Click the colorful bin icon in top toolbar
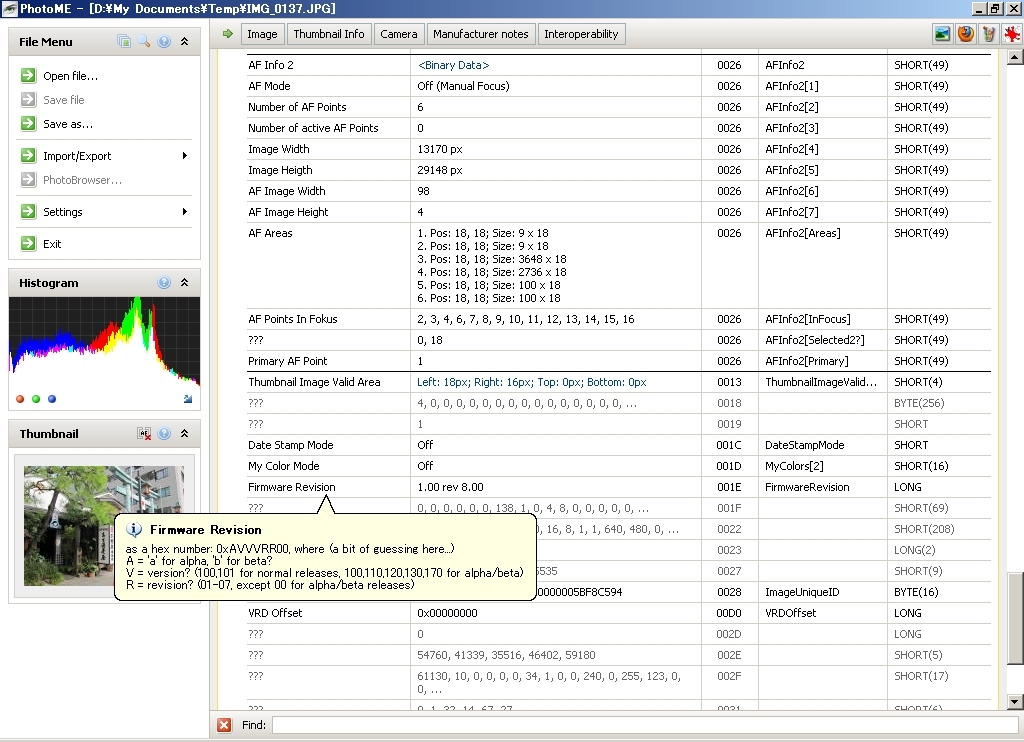Image resolution: width=1024 pixels, height=742 pixels. click(x=989, y=33)
